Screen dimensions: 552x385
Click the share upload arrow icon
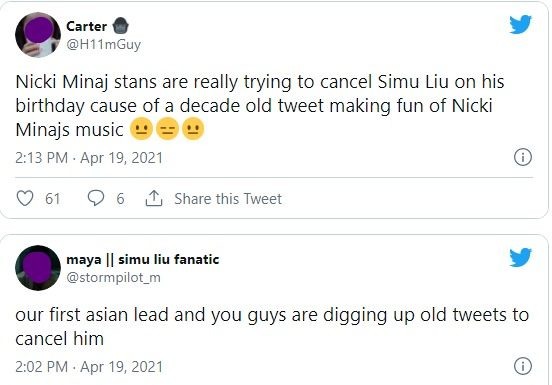(x=154, y=198)
